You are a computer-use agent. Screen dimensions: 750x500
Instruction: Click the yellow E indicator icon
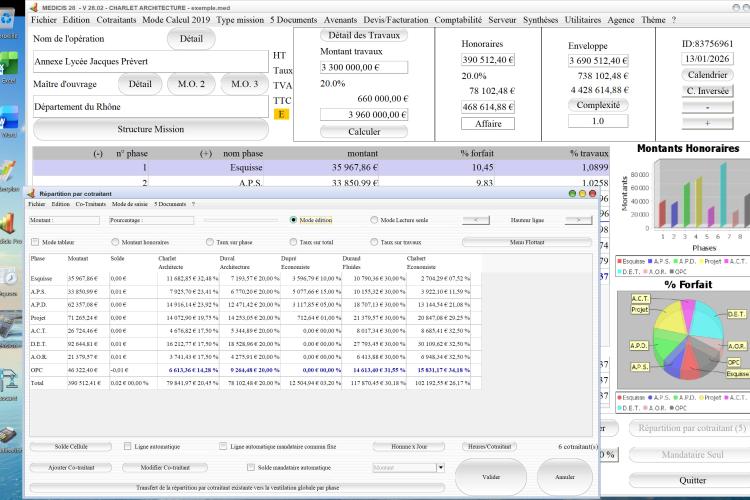point(281,114)
